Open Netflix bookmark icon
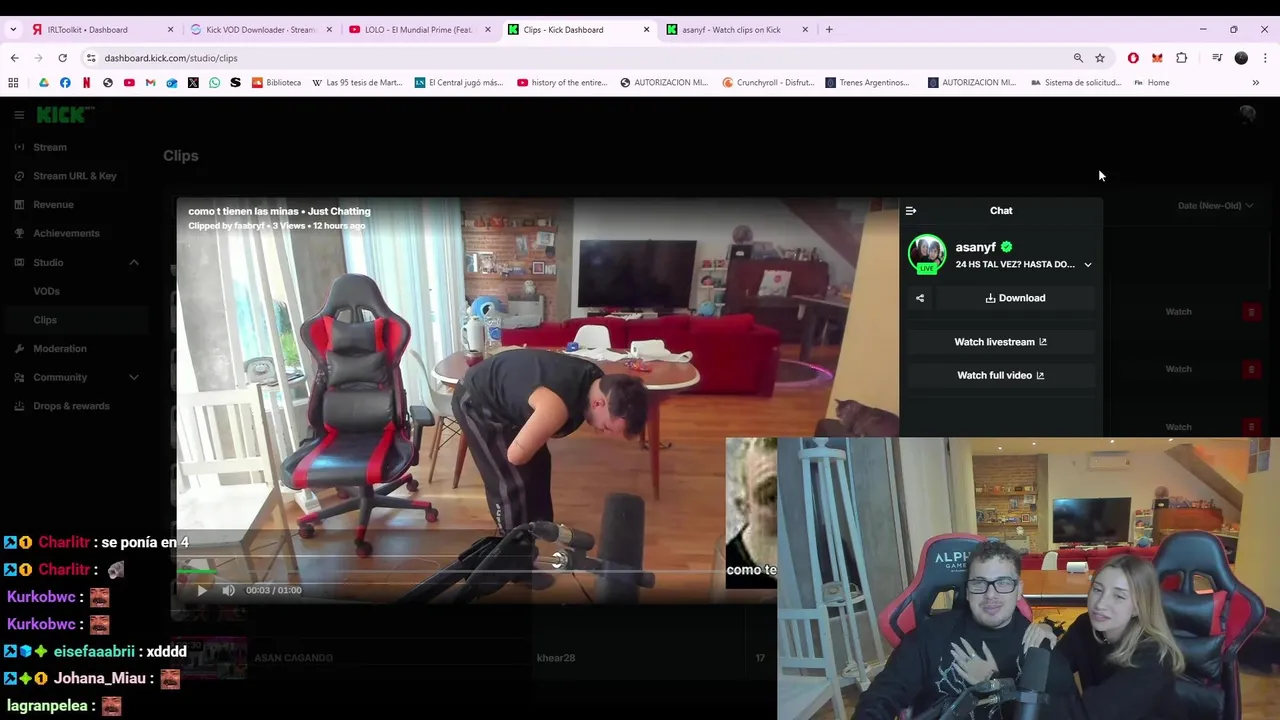 (x=86, y=83)
